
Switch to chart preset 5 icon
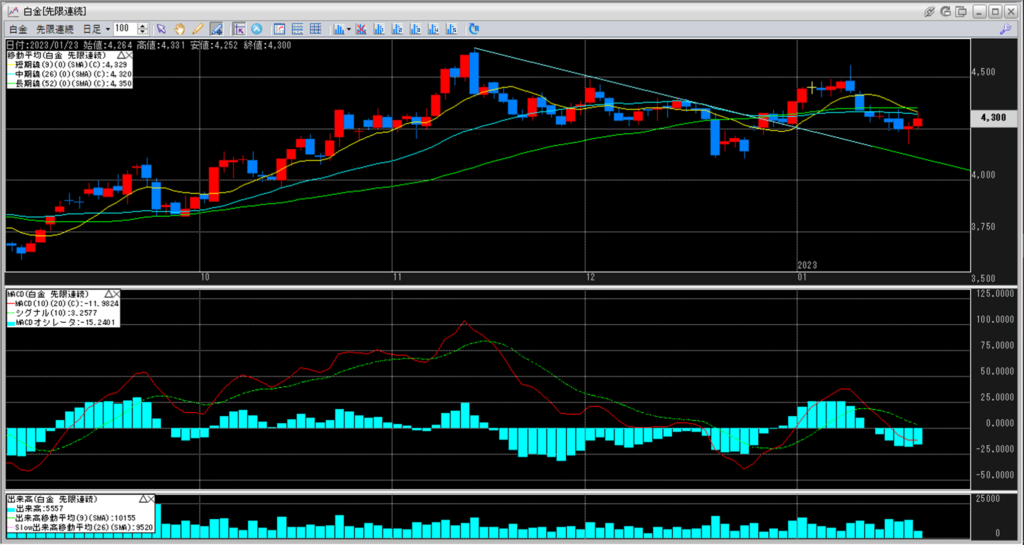coord(451,29)
